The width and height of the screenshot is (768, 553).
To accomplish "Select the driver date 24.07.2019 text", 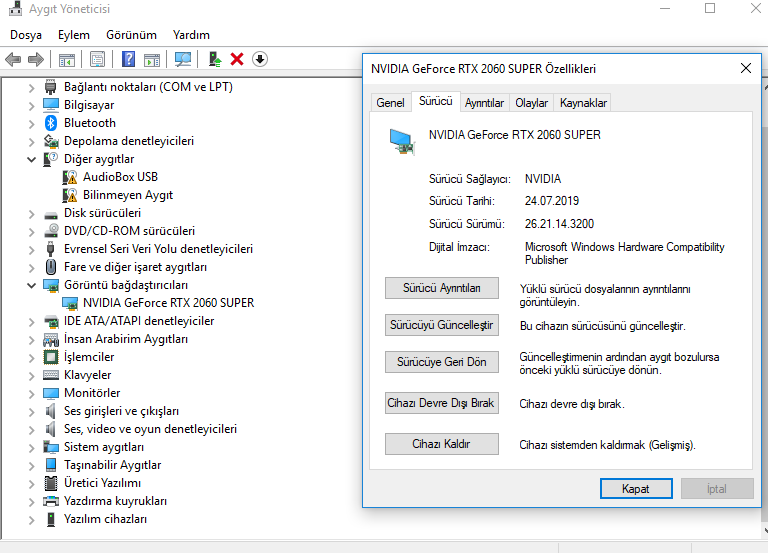I will (552, 201).
